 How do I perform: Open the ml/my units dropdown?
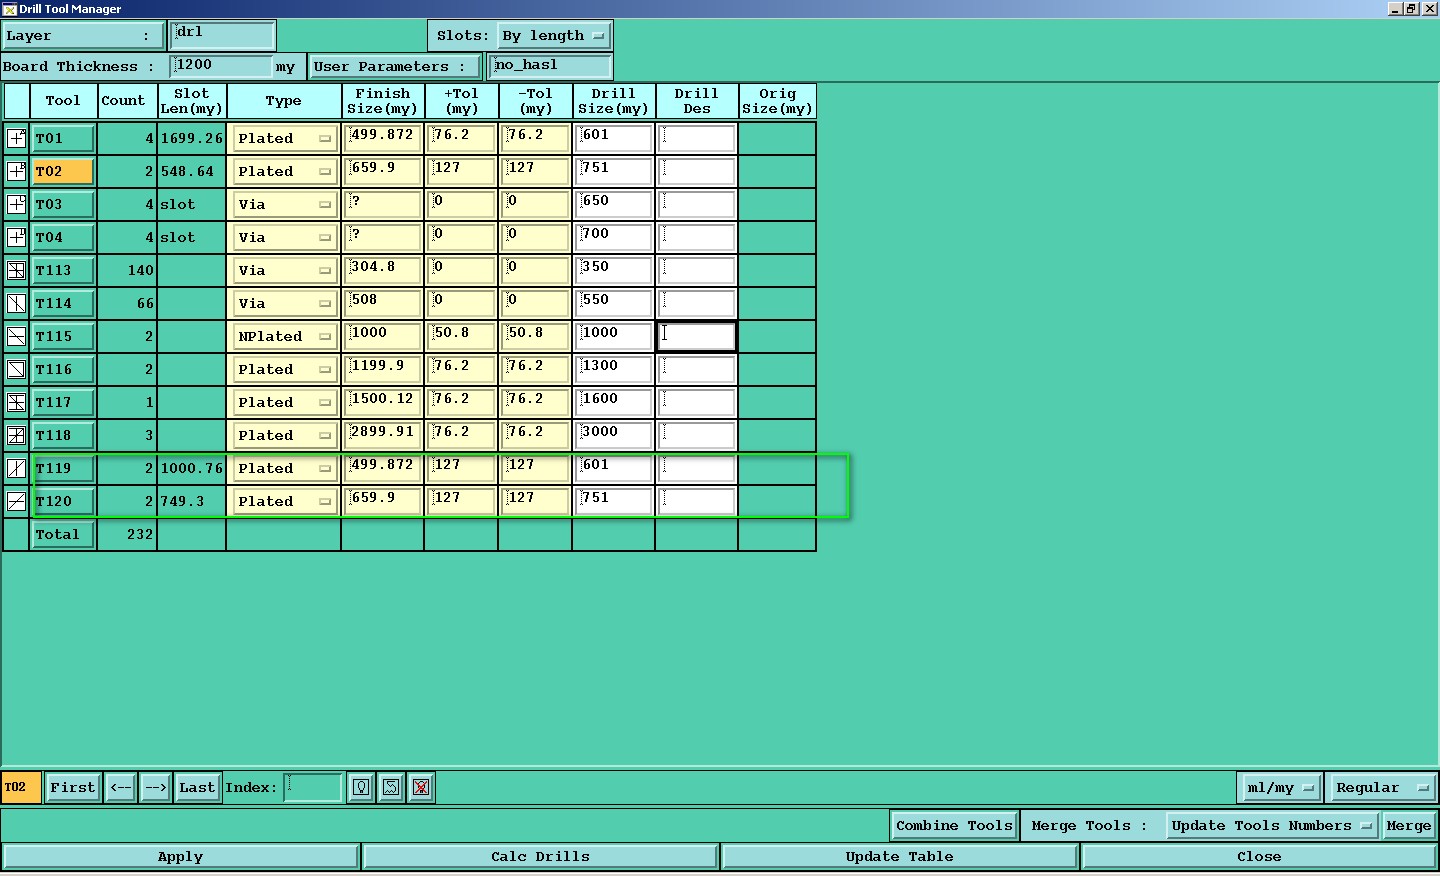[1280, 787]
